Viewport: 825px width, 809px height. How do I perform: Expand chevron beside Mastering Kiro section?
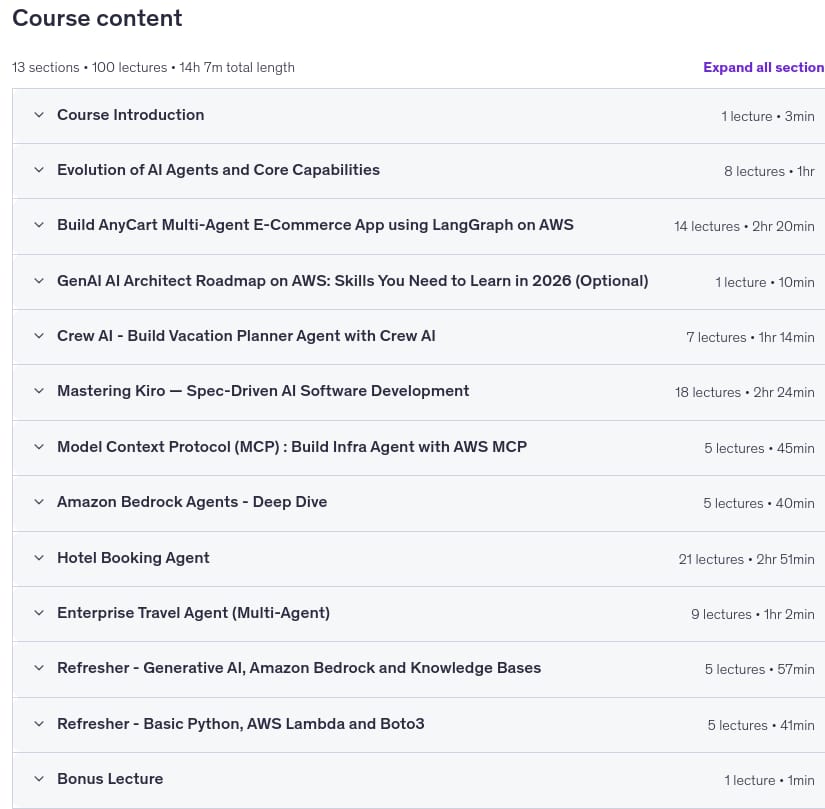(39, 391)
